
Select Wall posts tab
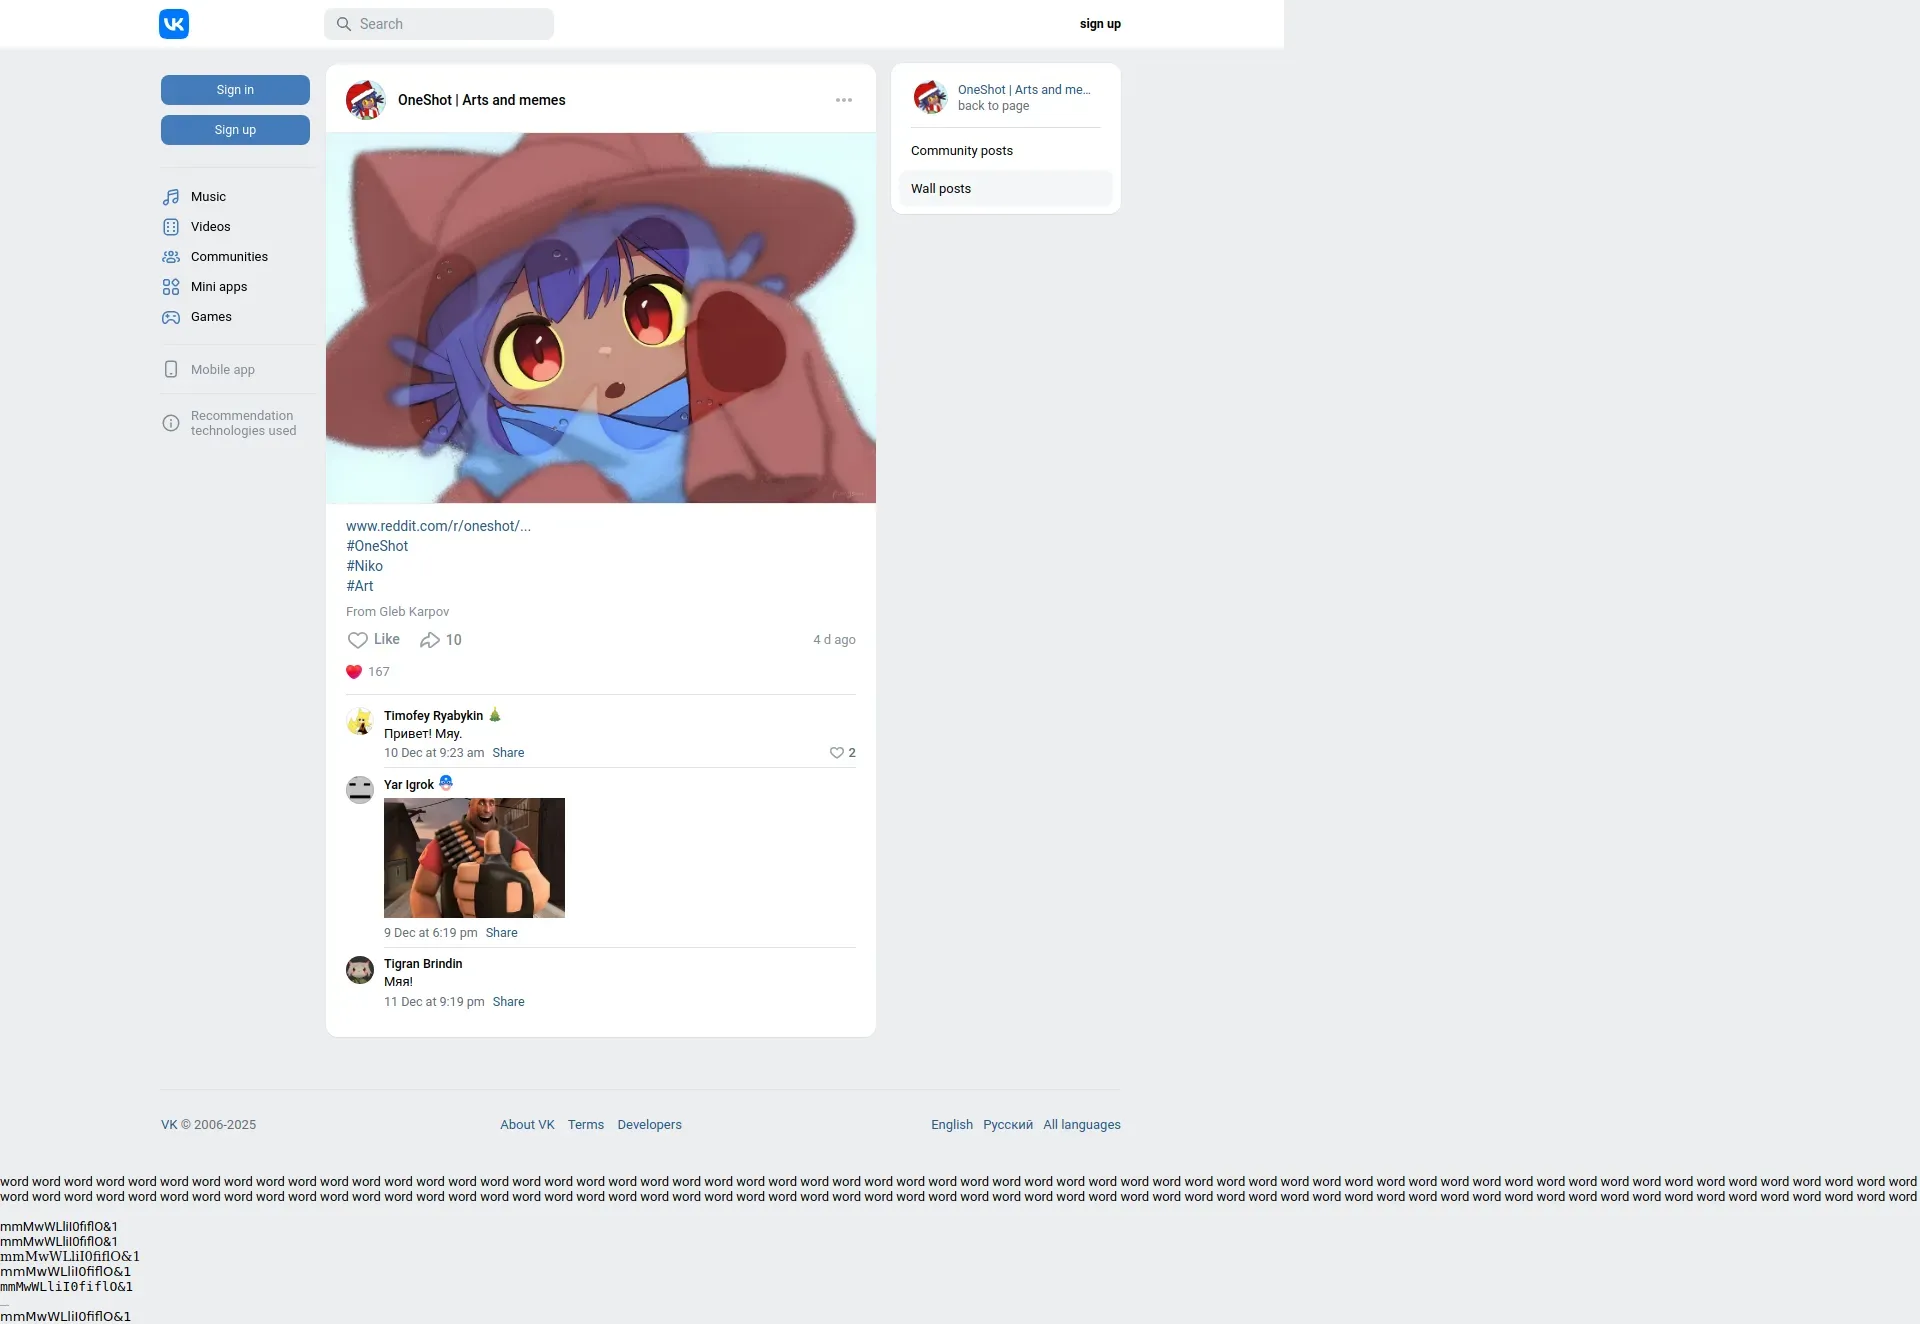pyautogui.click(x=941, y=189)
